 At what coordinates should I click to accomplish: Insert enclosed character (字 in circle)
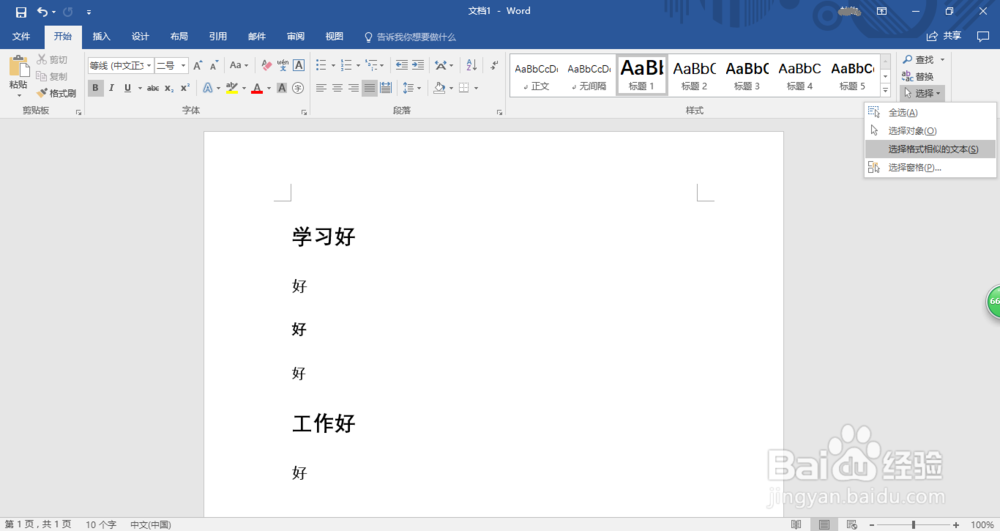(x=298, y=88)
